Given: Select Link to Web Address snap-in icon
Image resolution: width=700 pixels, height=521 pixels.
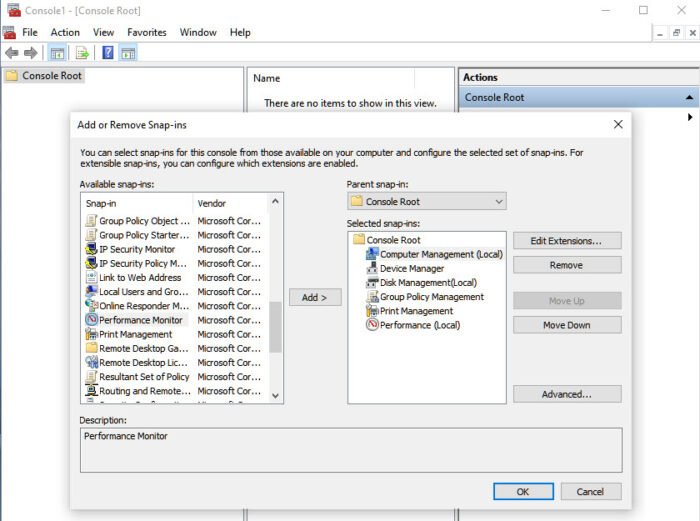Looking at the screenshot, I should click(x=91, y=277).
